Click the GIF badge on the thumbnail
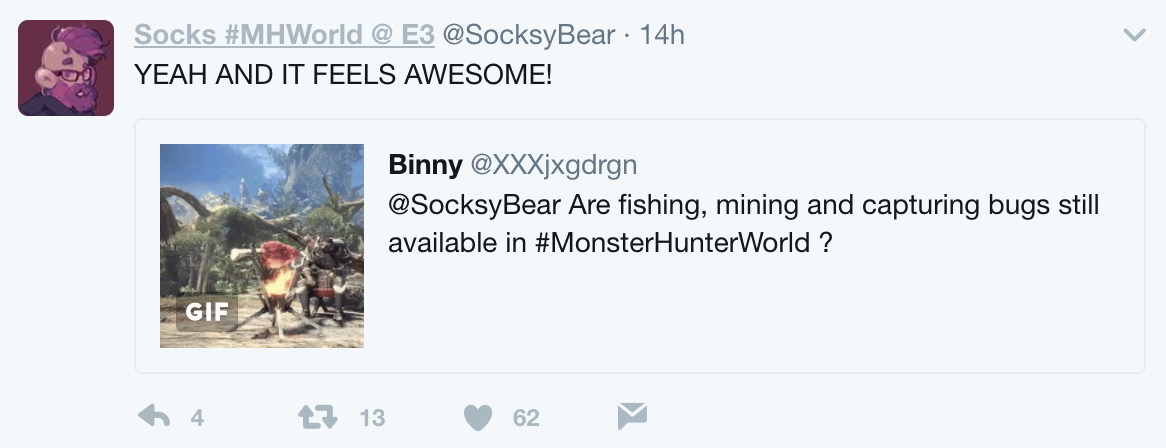This screenshot has height=448, width=1166. pyautogui.click(x=207, y=312)
